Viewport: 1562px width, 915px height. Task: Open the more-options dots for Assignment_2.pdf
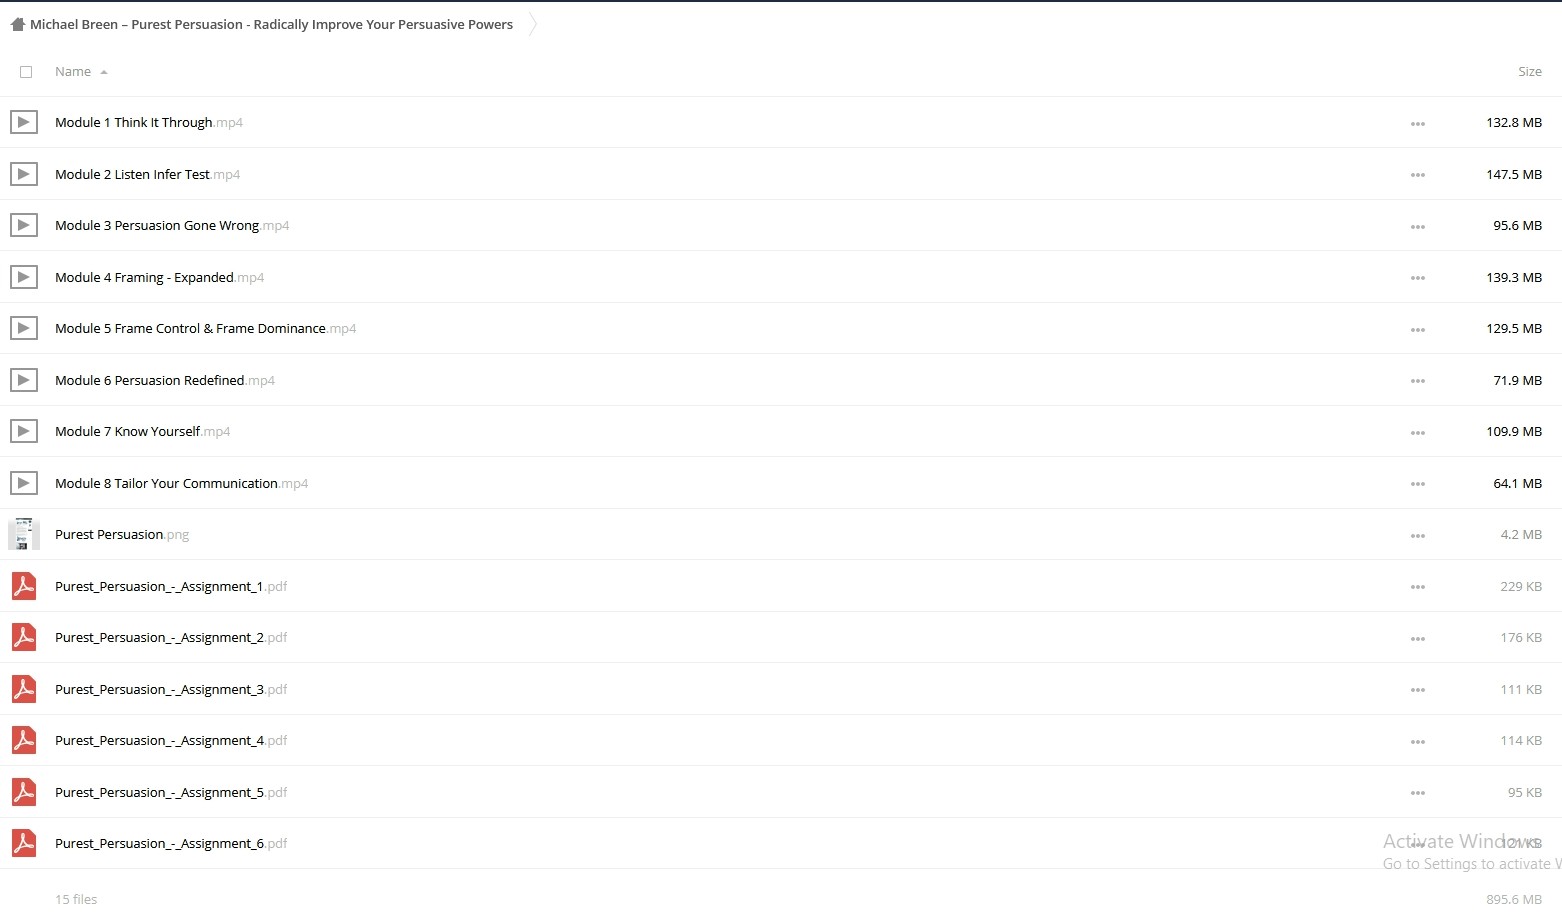pyautogui.click(x=1418, y=639)
